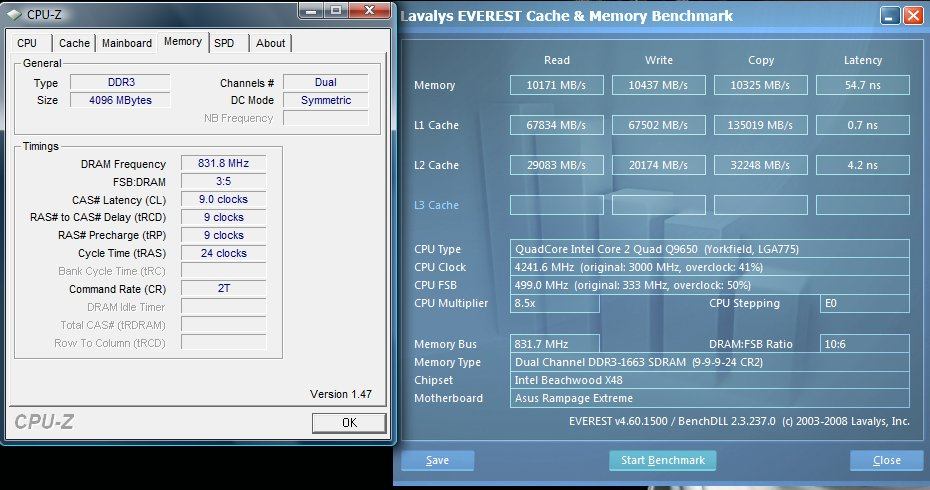
Task: Click Start Benchmark button
Action: pos(663,460)
